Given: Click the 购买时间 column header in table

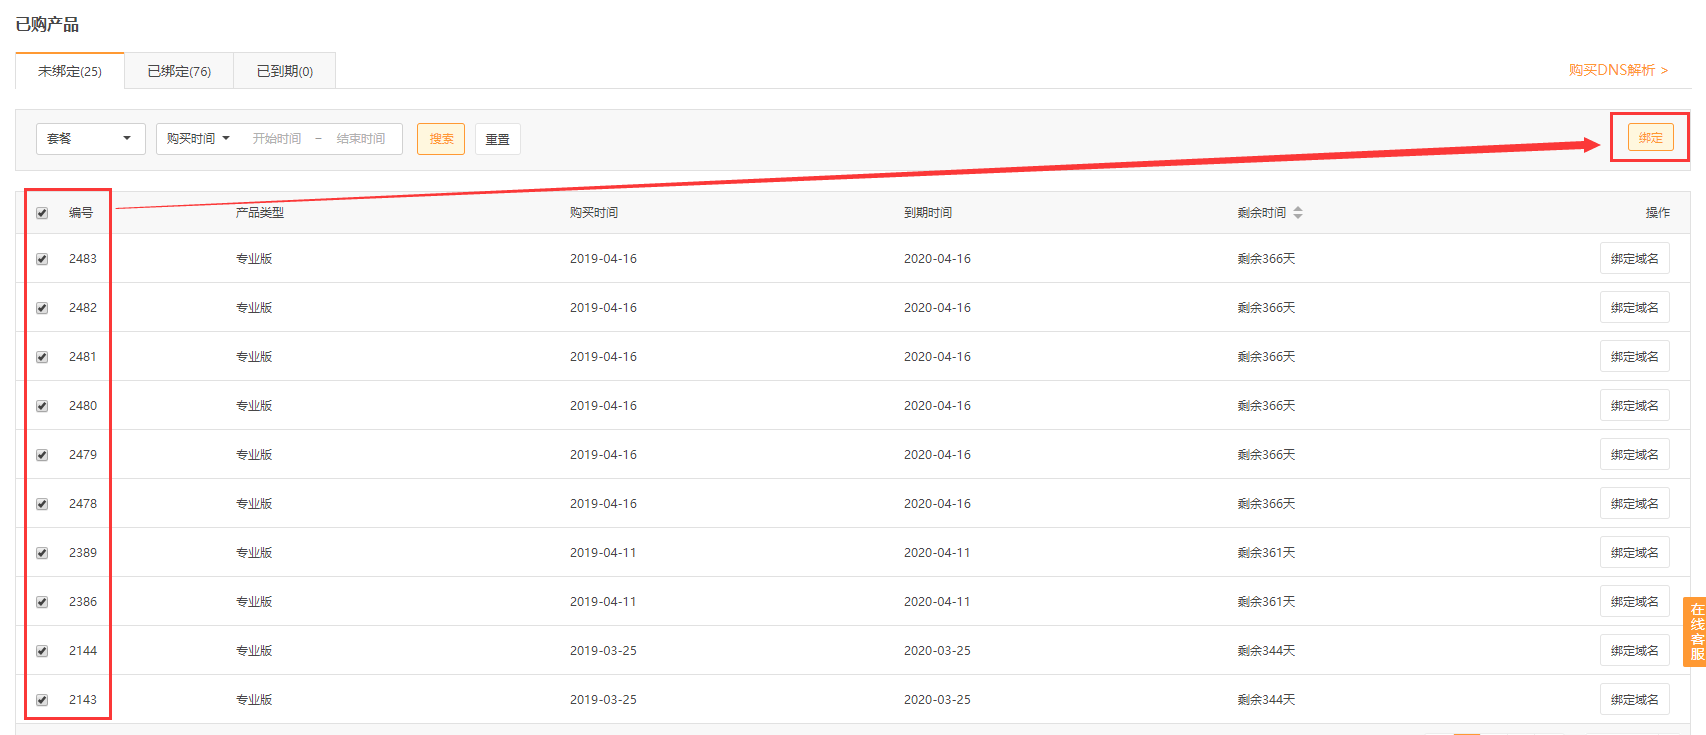Looking at the screenshot, I should click(x=594, y=213).
